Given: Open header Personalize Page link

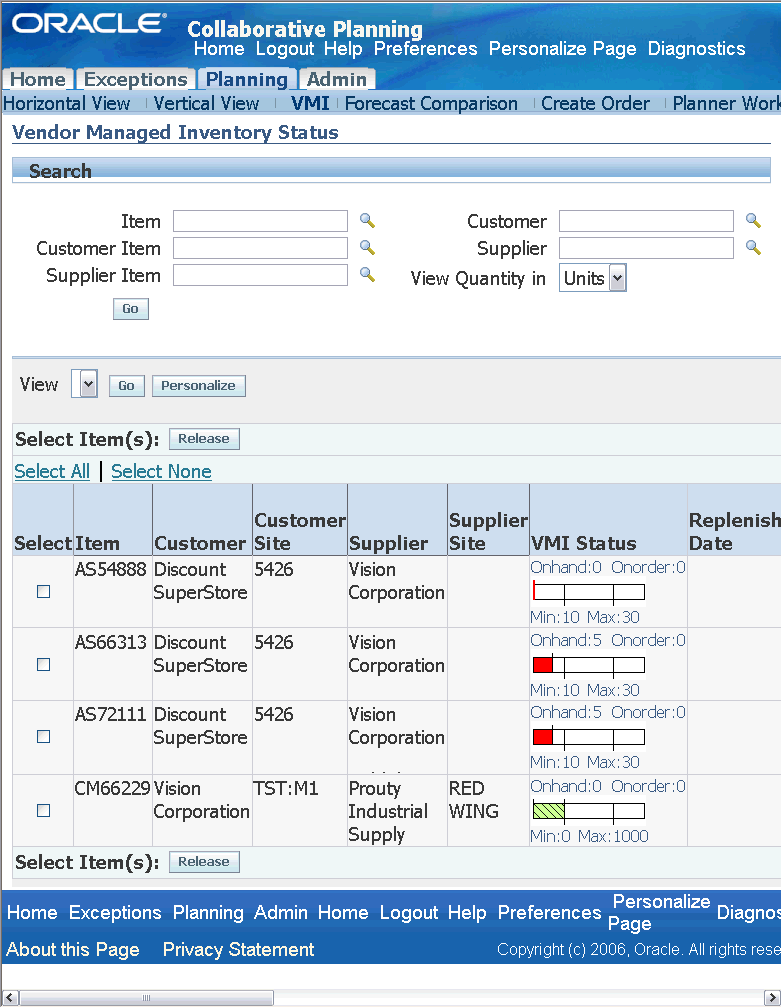Looking at the screenshot, I should pos(562,49).
